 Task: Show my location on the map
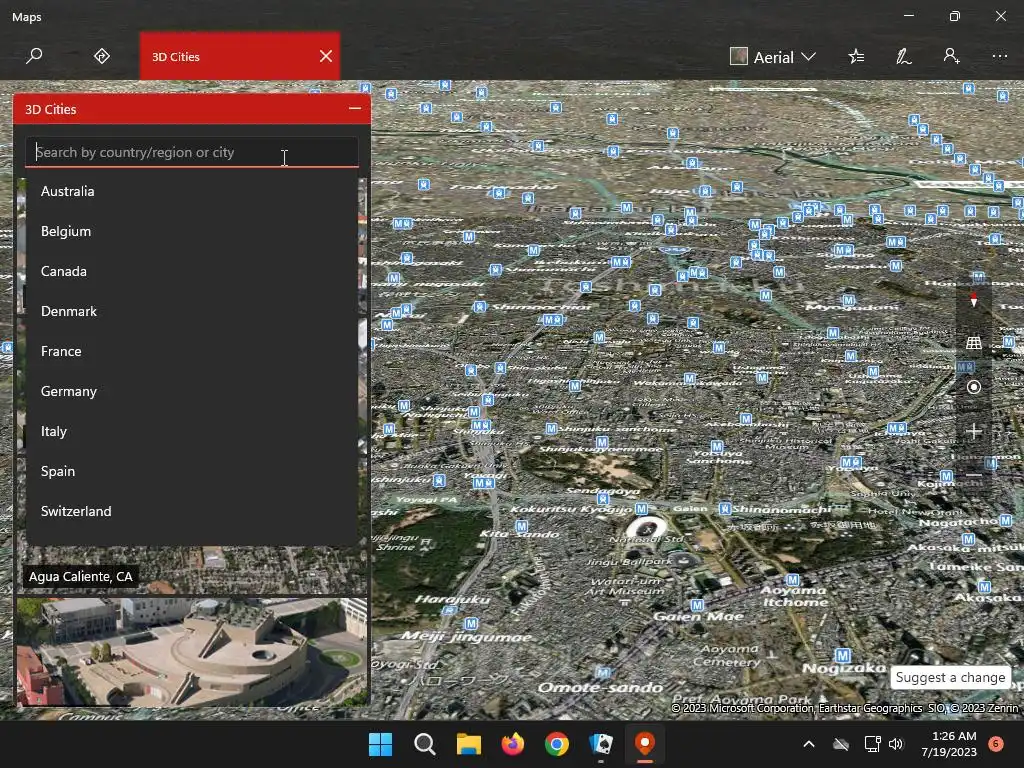974,387
